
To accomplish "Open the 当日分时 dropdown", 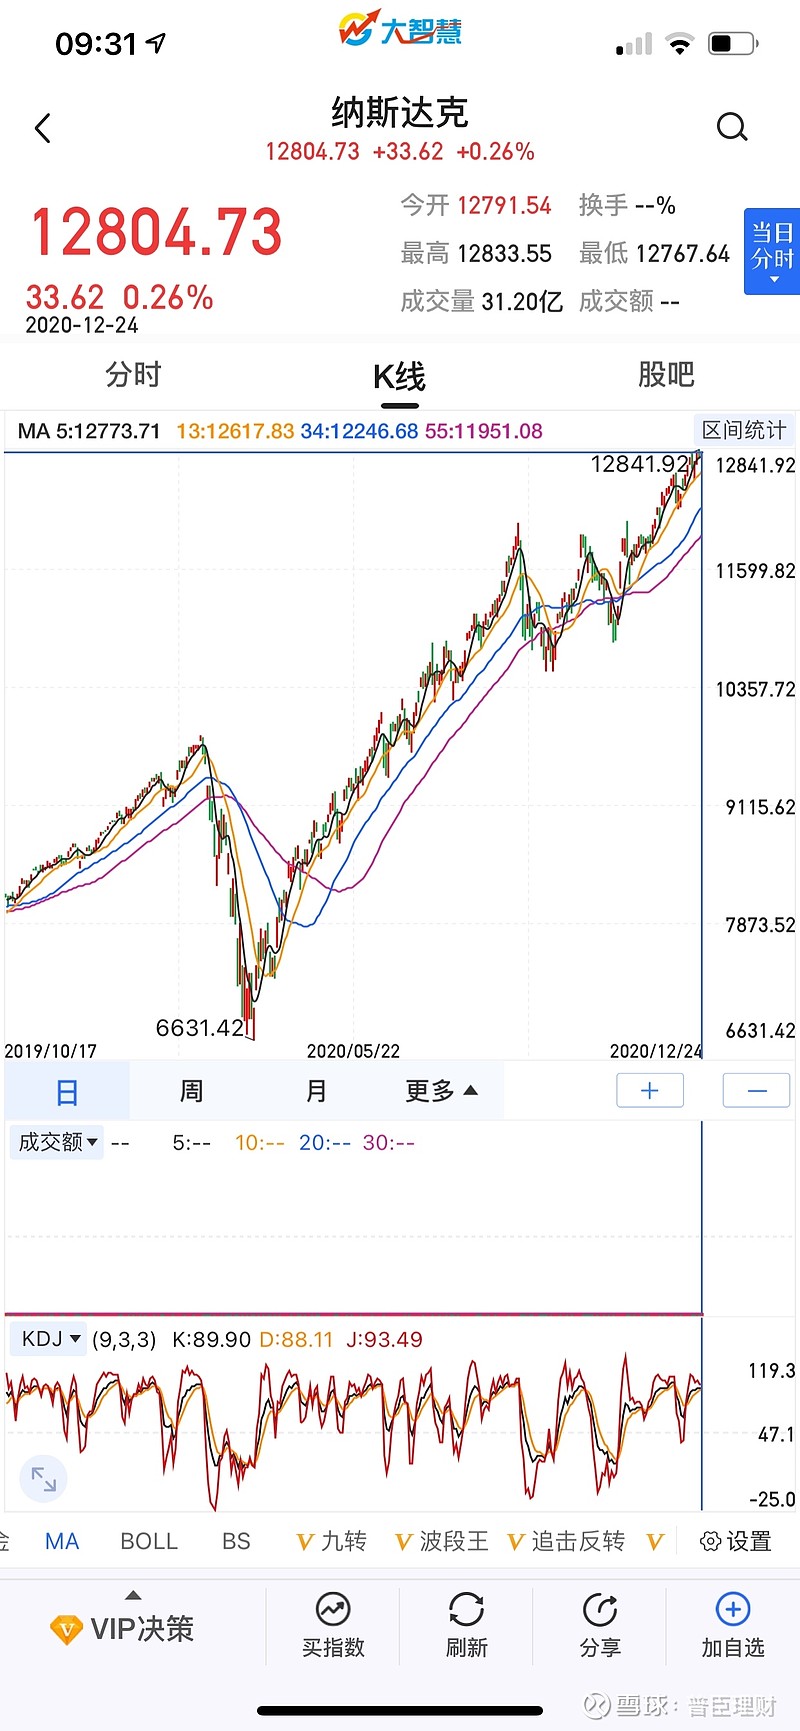I will (x=772, y=251).
